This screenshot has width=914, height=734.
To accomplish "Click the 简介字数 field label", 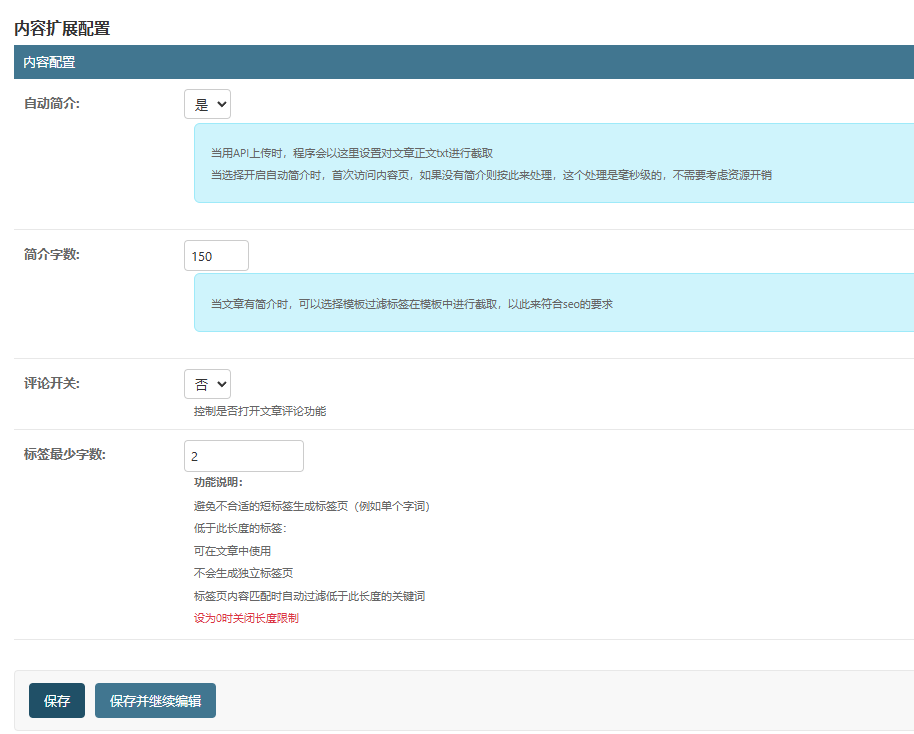I will 52,254.
